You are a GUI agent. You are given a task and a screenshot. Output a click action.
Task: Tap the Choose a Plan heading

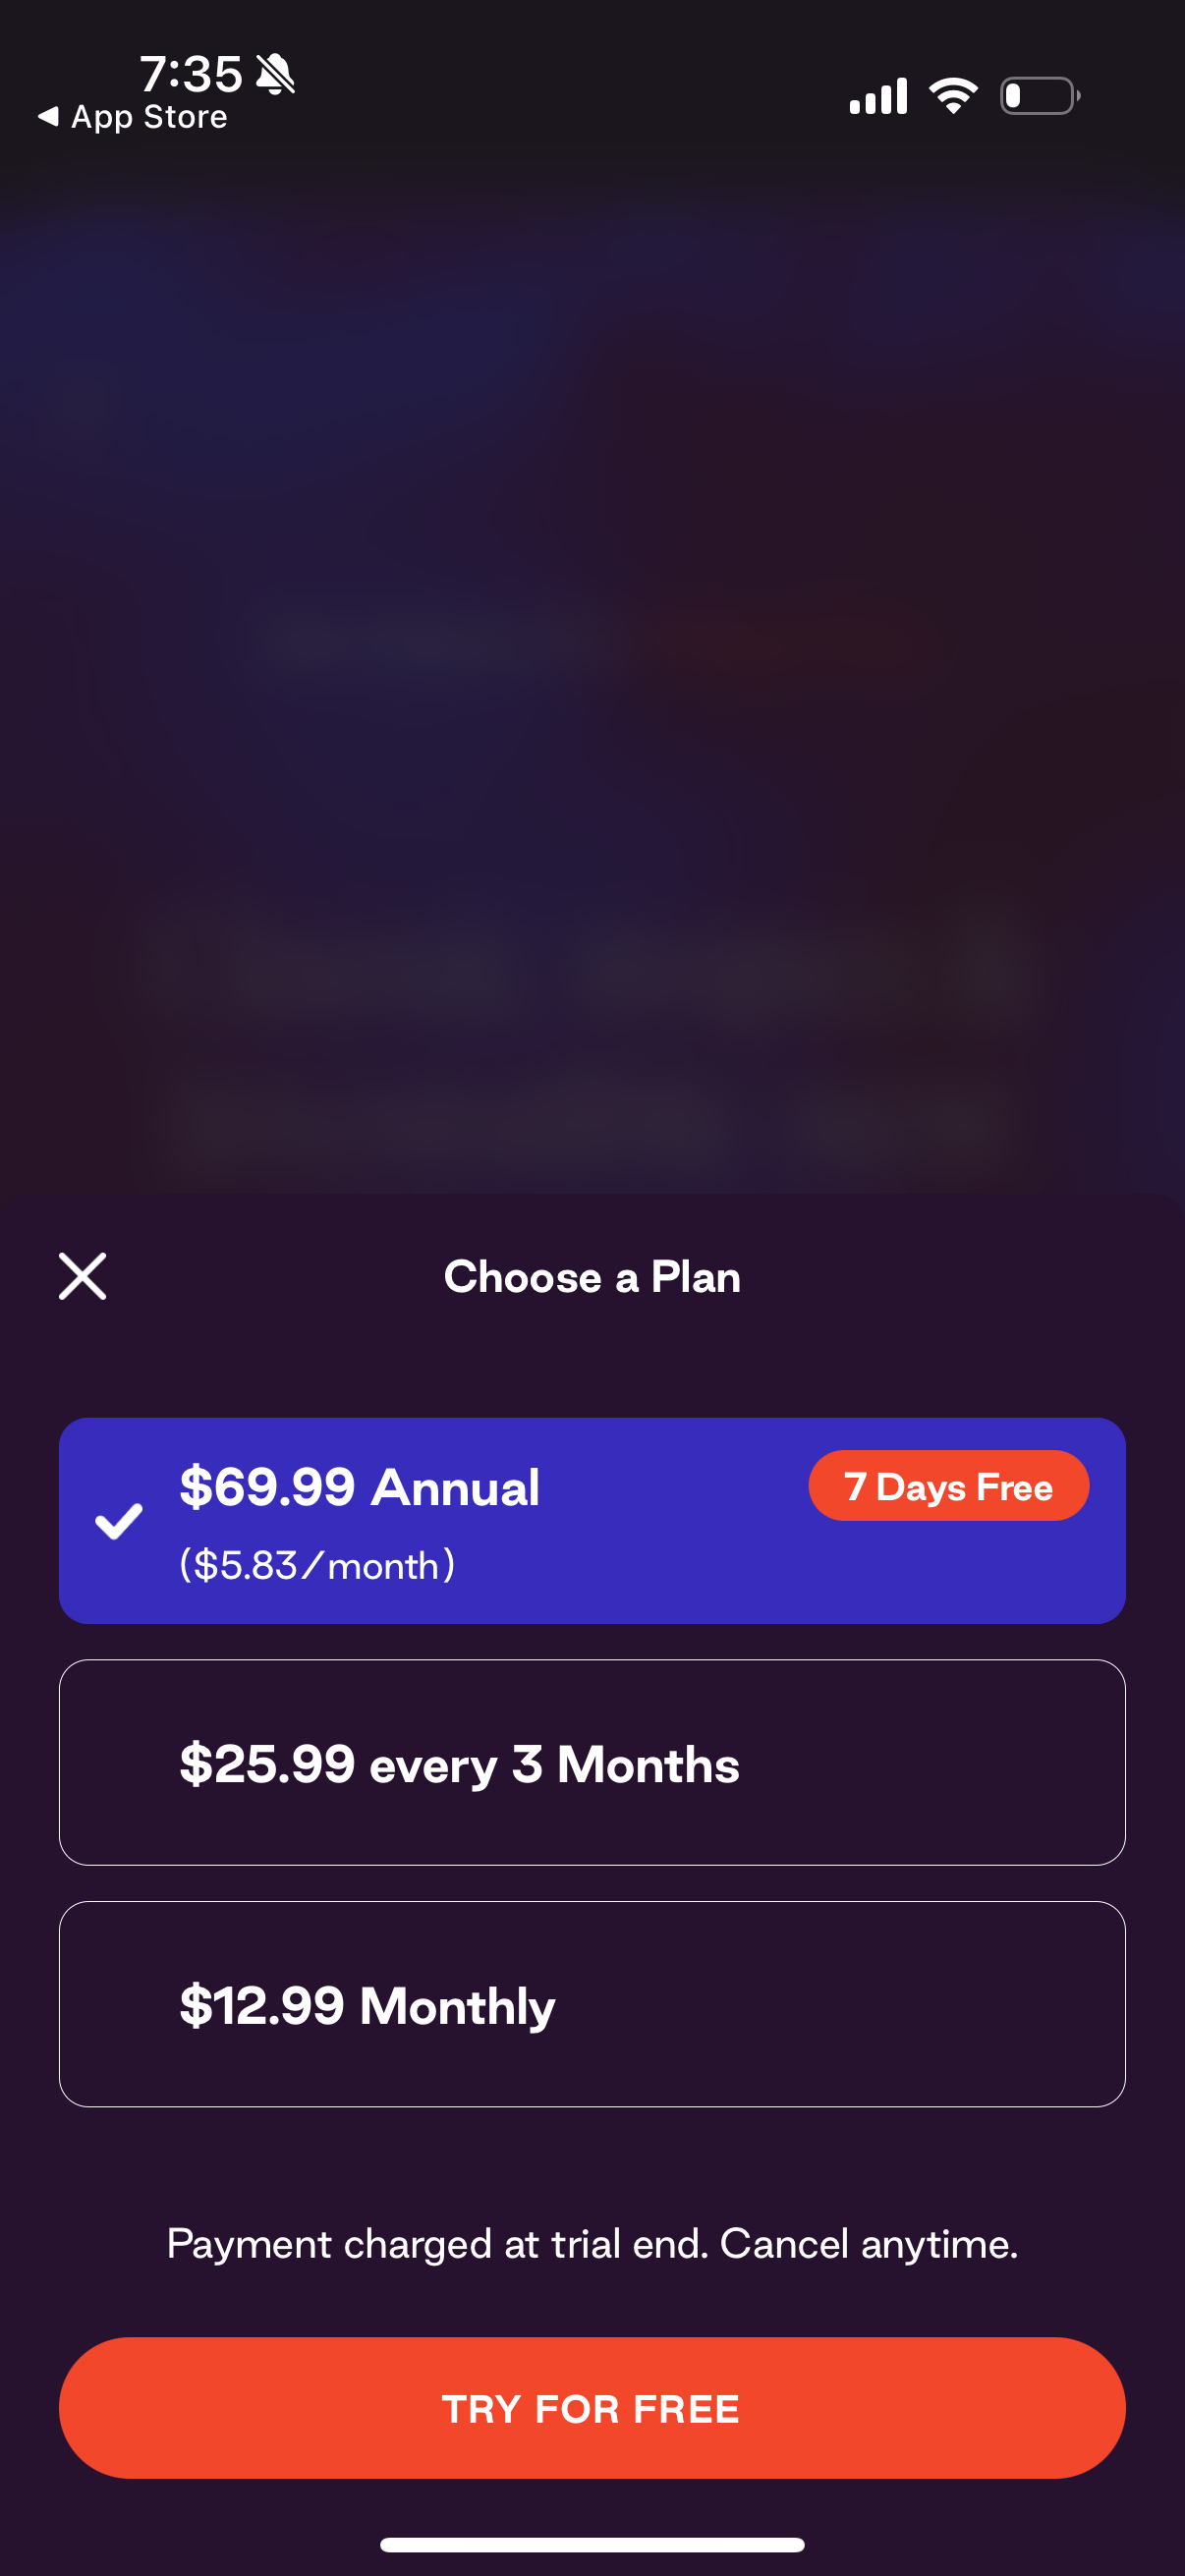[x=592, y=1277]
